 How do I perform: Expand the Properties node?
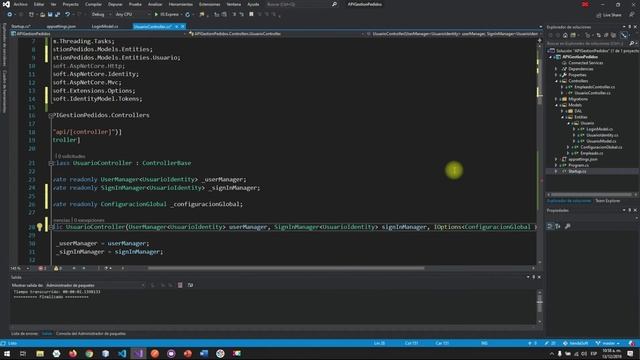pyautogui.click(x=557, y=75)
